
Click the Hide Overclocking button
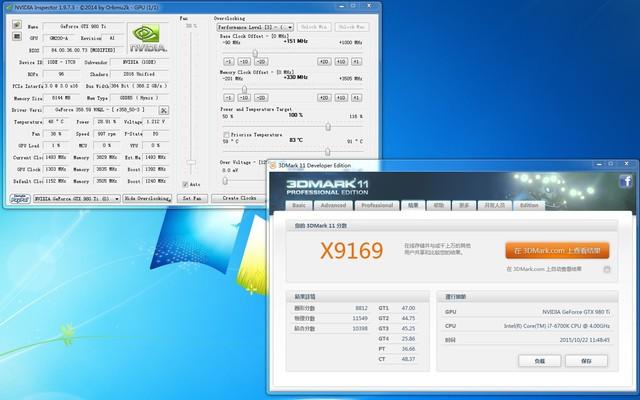tap(147, 198)
